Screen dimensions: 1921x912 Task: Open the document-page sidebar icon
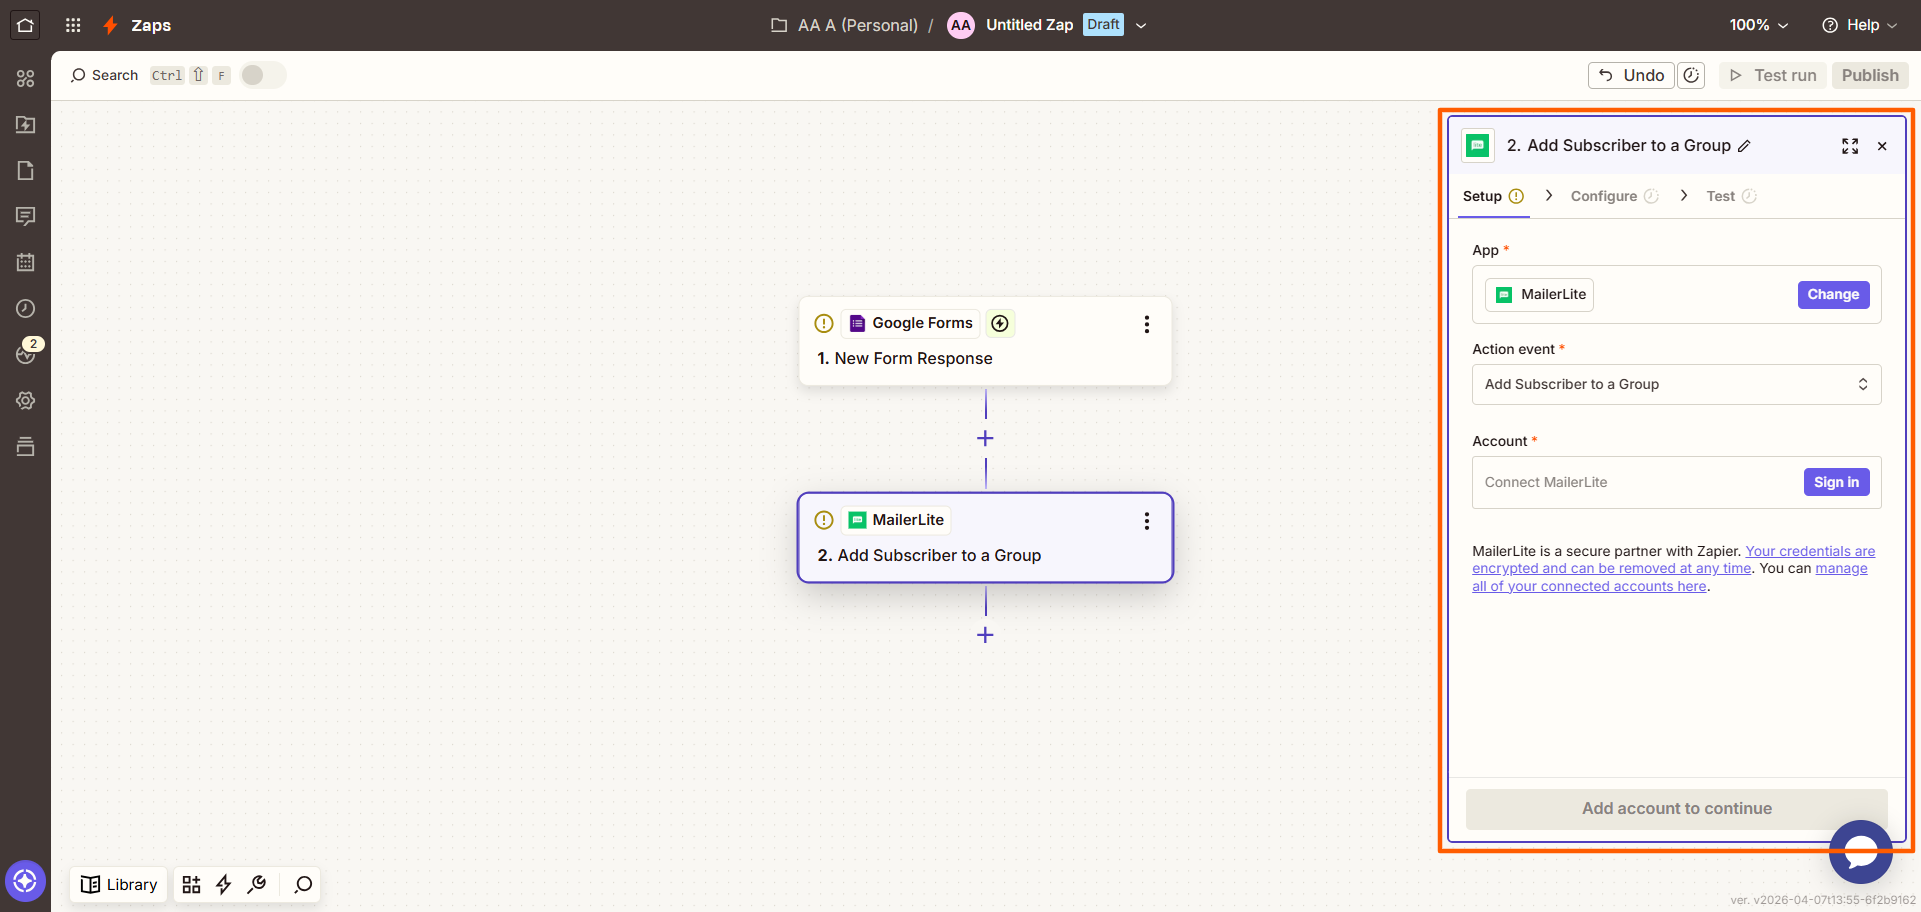25,171
